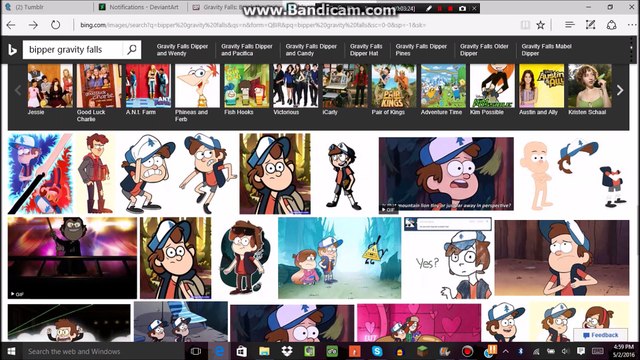
Task: Open Windows Start menu
Action: click(11, 351)
